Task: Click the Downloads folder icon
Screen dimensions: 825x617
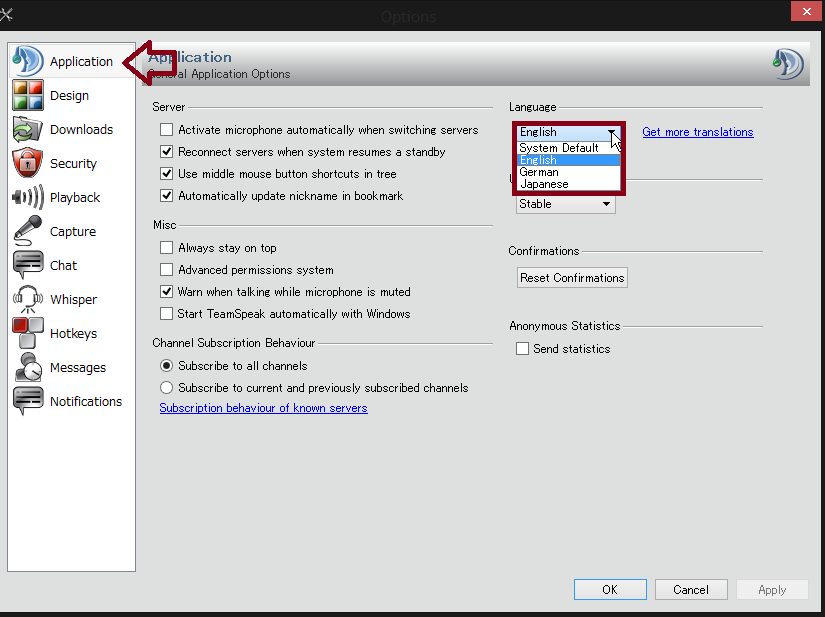Action: click(x=27, y=129)
